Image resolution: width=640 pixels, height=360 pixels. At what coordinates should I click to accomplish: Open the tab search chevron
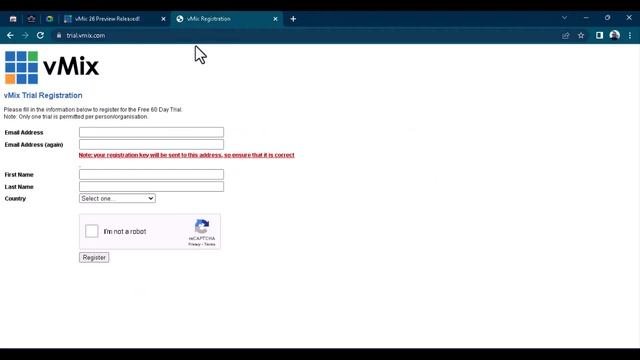pyautogui.click(x=564, y=18)
